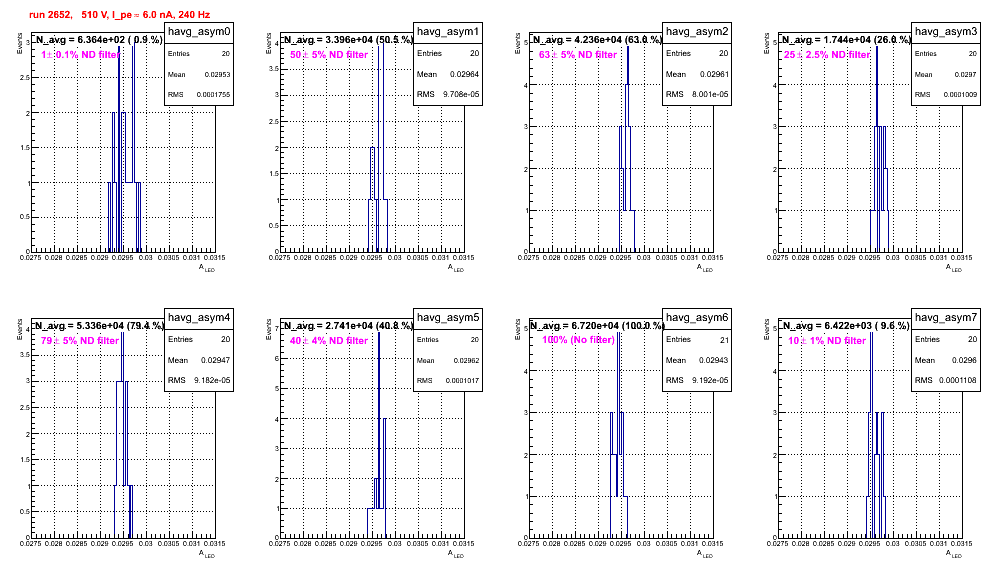Click the 40± 4% ND filter label
The width and height of the screenshot is (996, 572).
click(329, 341)
